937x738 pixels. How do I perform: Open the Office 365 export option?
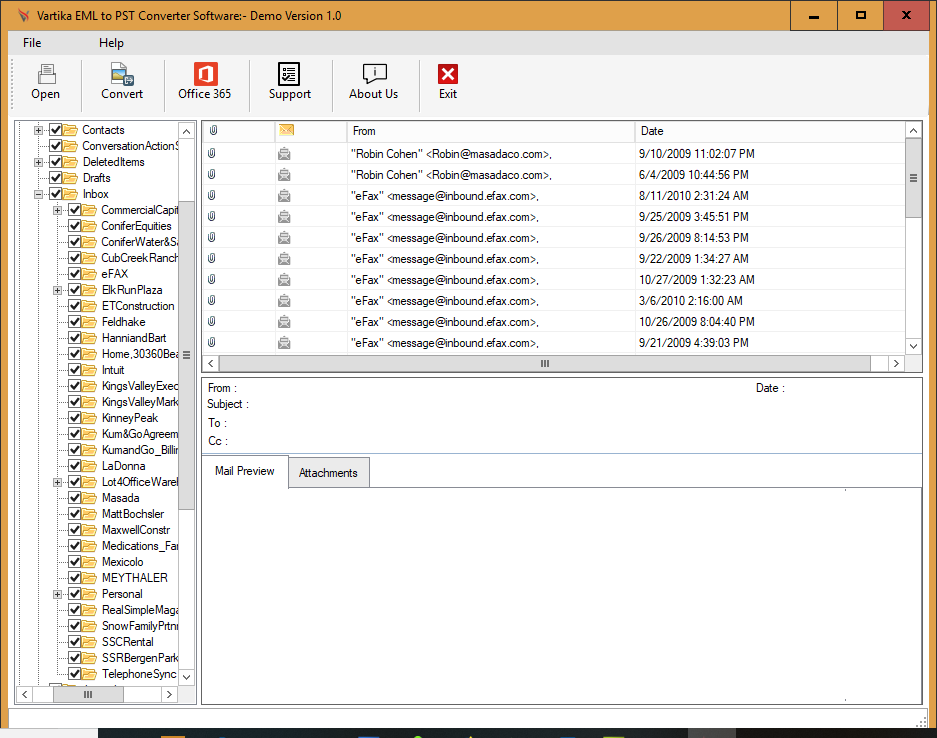[205, 74]
